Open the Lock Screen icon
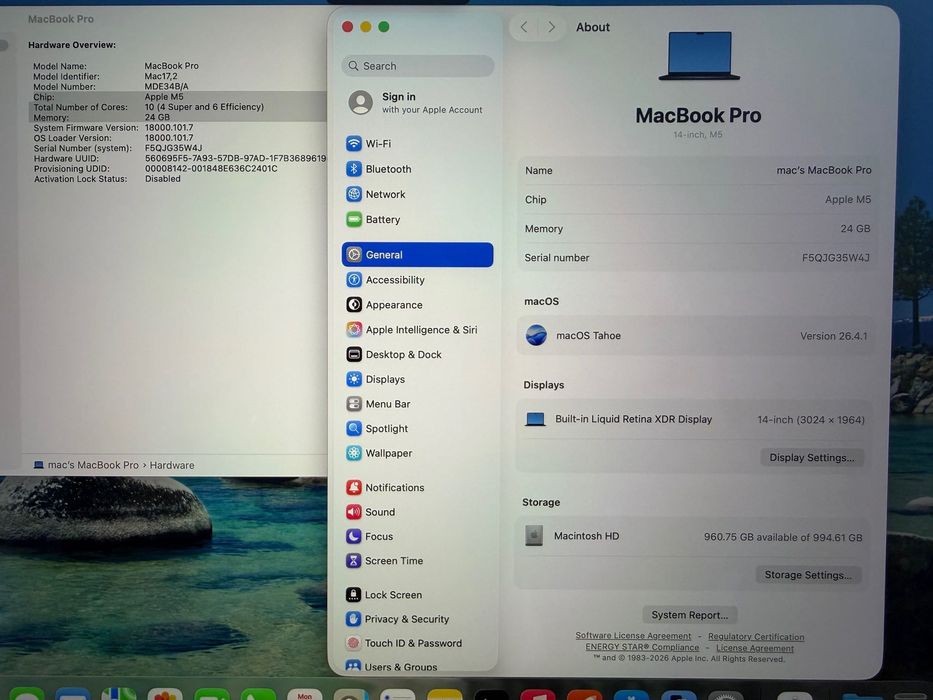The image size is (933, 700). tap(353, 595)
